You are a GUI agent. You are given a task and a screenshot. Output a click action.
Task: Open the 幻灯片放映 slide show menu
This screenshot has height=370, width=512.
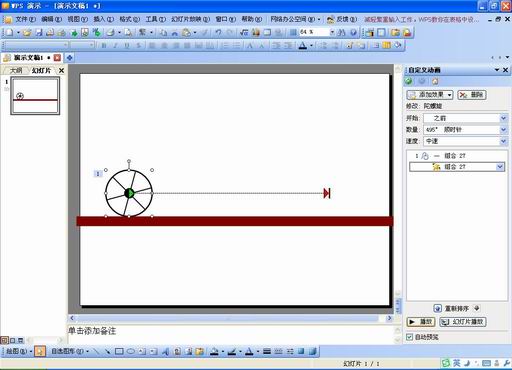click(x=190, y=19)
